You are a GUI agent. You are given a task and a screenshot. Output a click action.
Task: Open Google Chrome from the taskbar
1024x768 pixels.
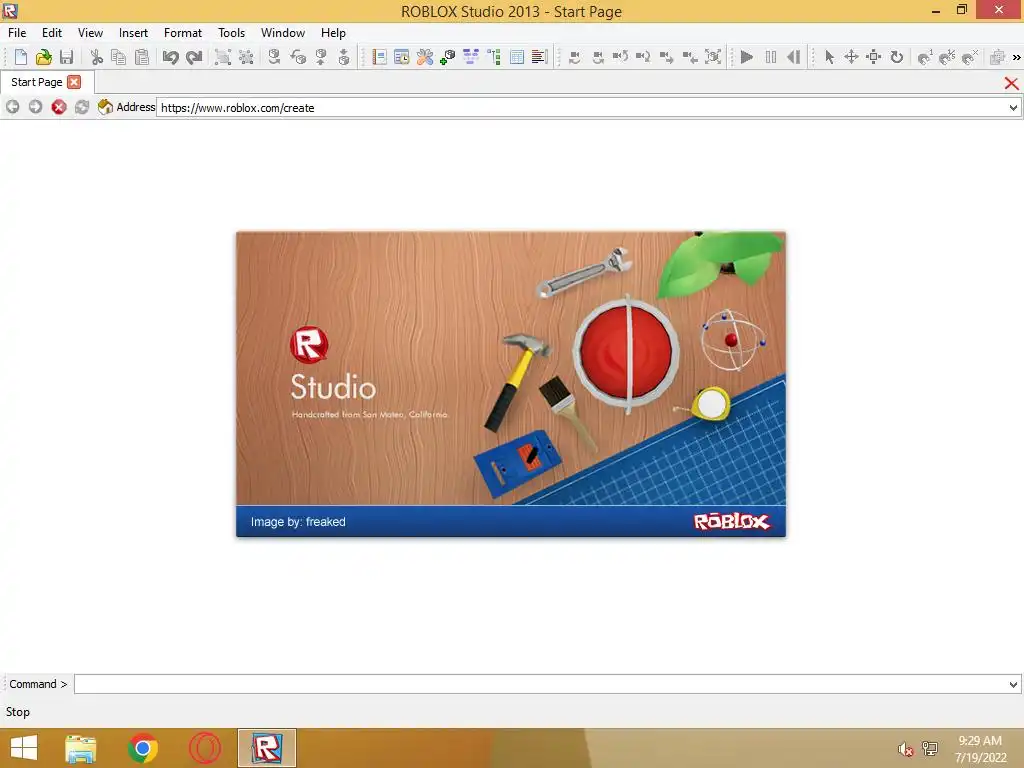pos(143,748)
